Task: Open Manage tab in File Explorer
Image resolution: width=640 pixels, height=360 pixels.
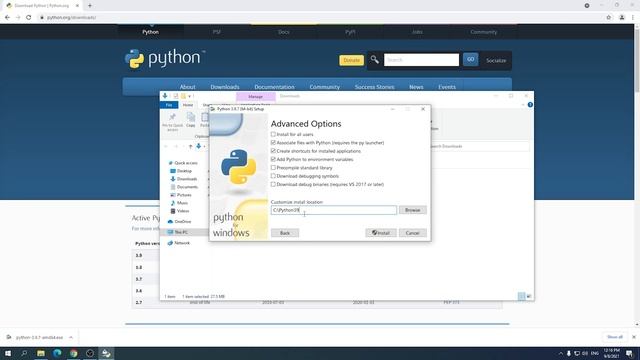Action: point(256,97)
